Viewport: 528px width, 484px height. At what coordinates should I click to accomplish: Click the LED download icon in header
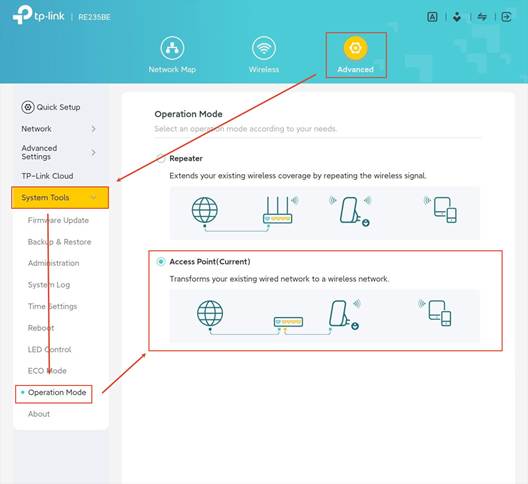457,17
